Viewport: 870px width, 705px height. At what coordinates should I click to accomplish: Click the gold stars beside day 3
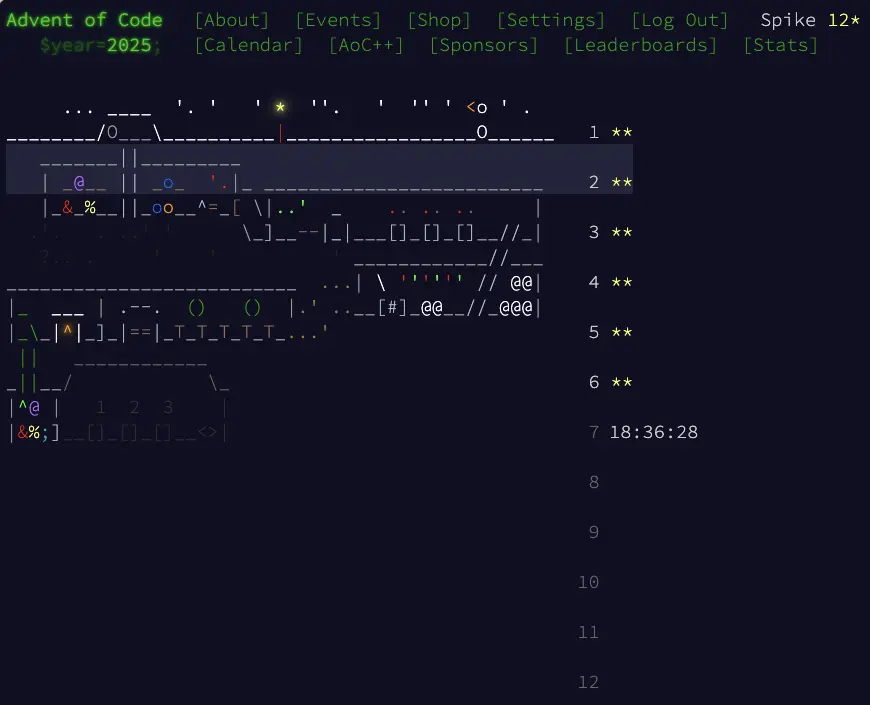click(621, 233)
